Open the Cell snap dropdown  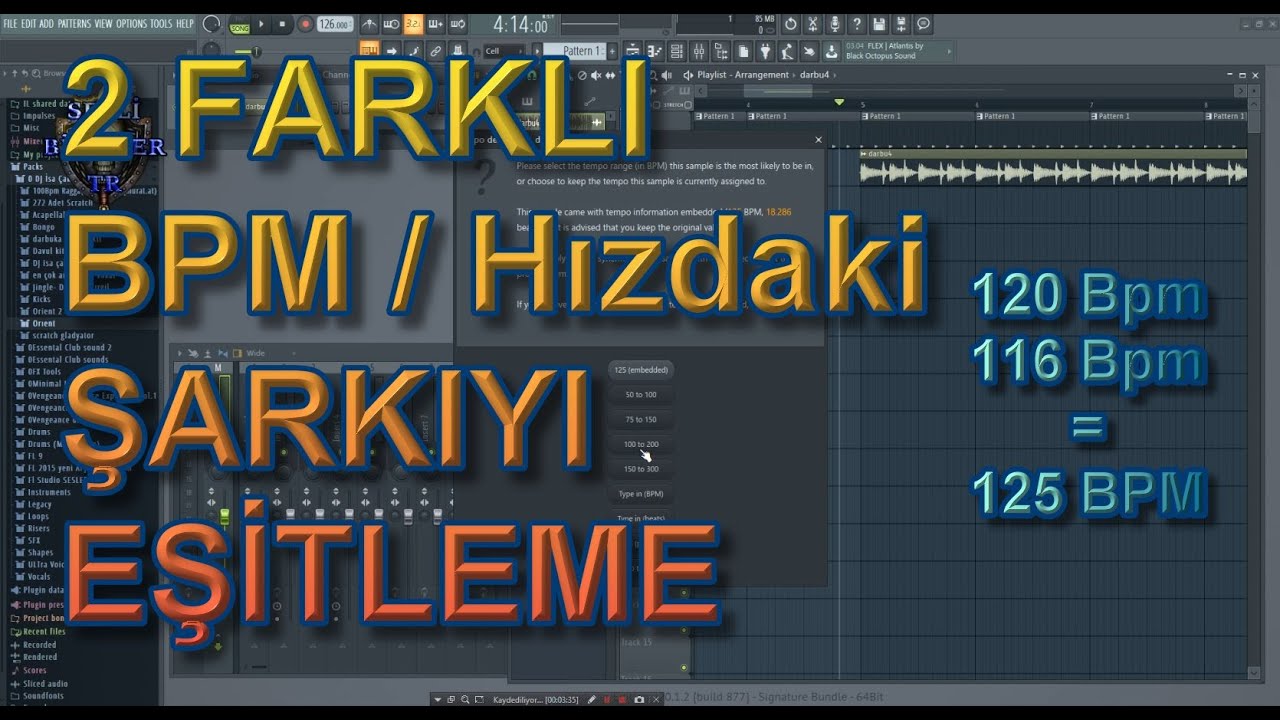click(504, 51)
